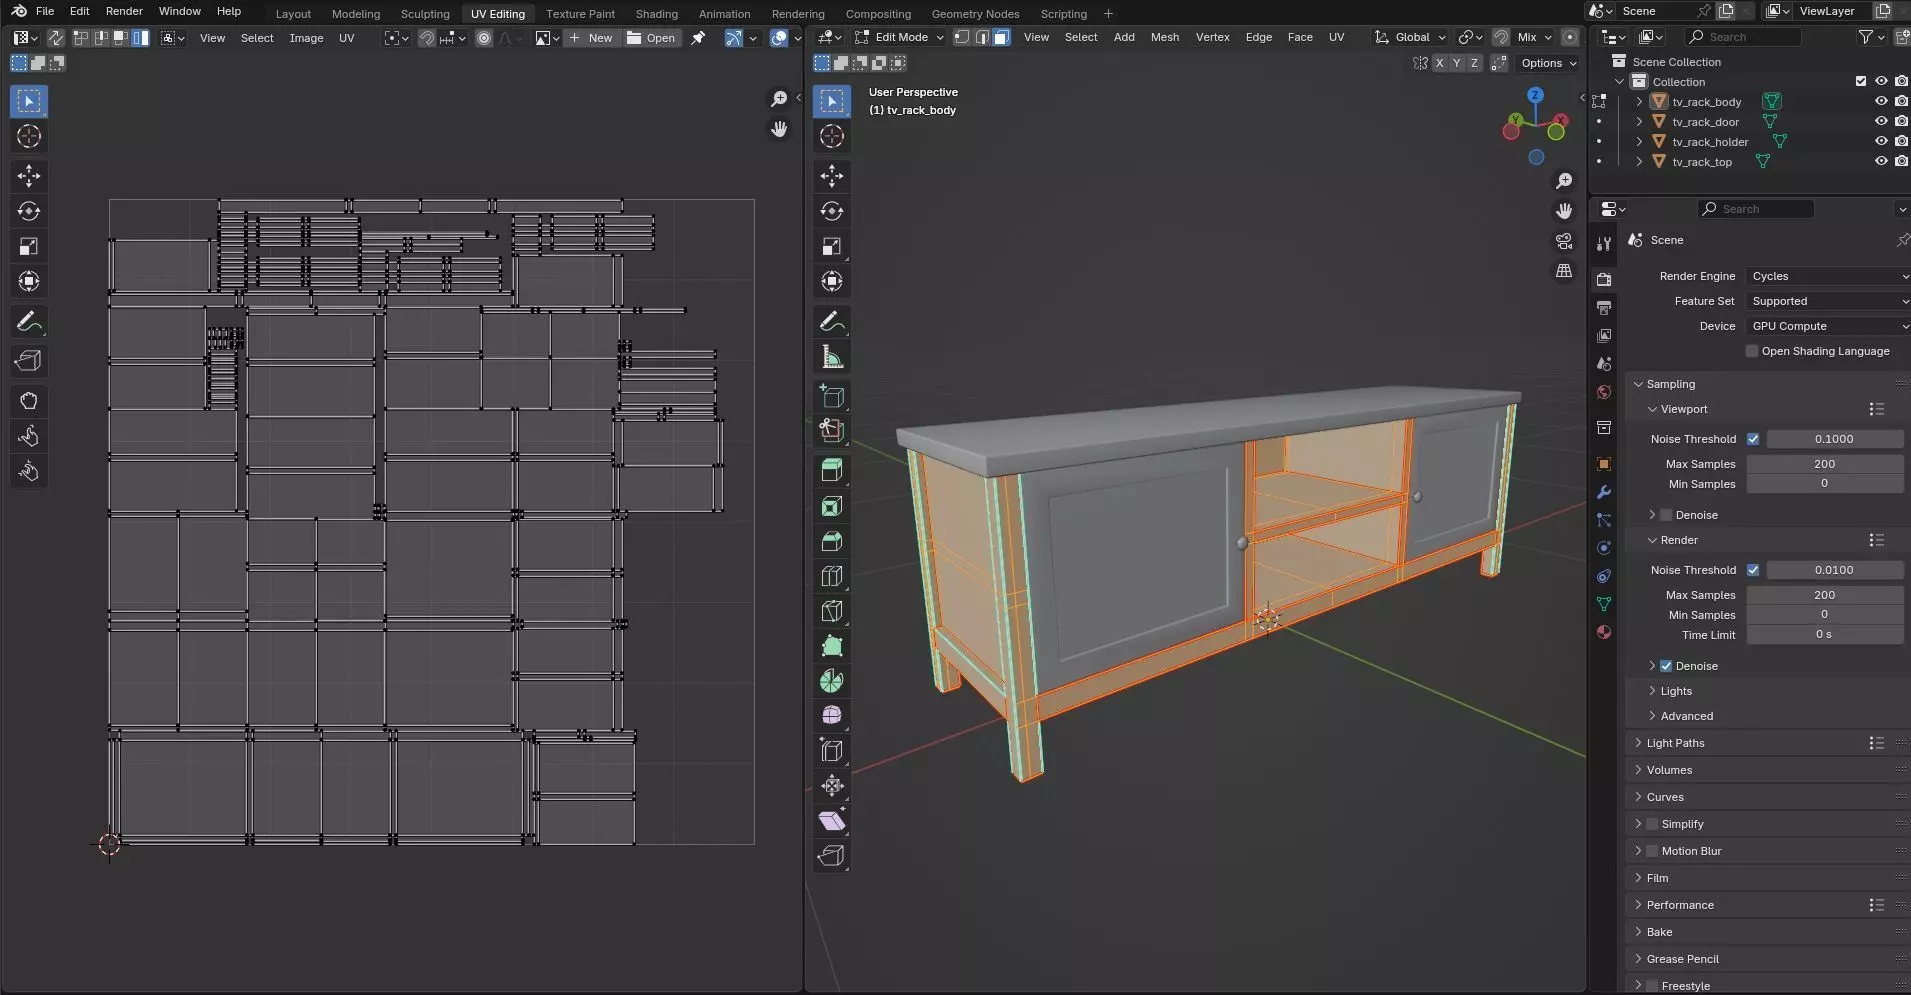Open the File menu
The image size is (1911, 995).
point(45,11)
